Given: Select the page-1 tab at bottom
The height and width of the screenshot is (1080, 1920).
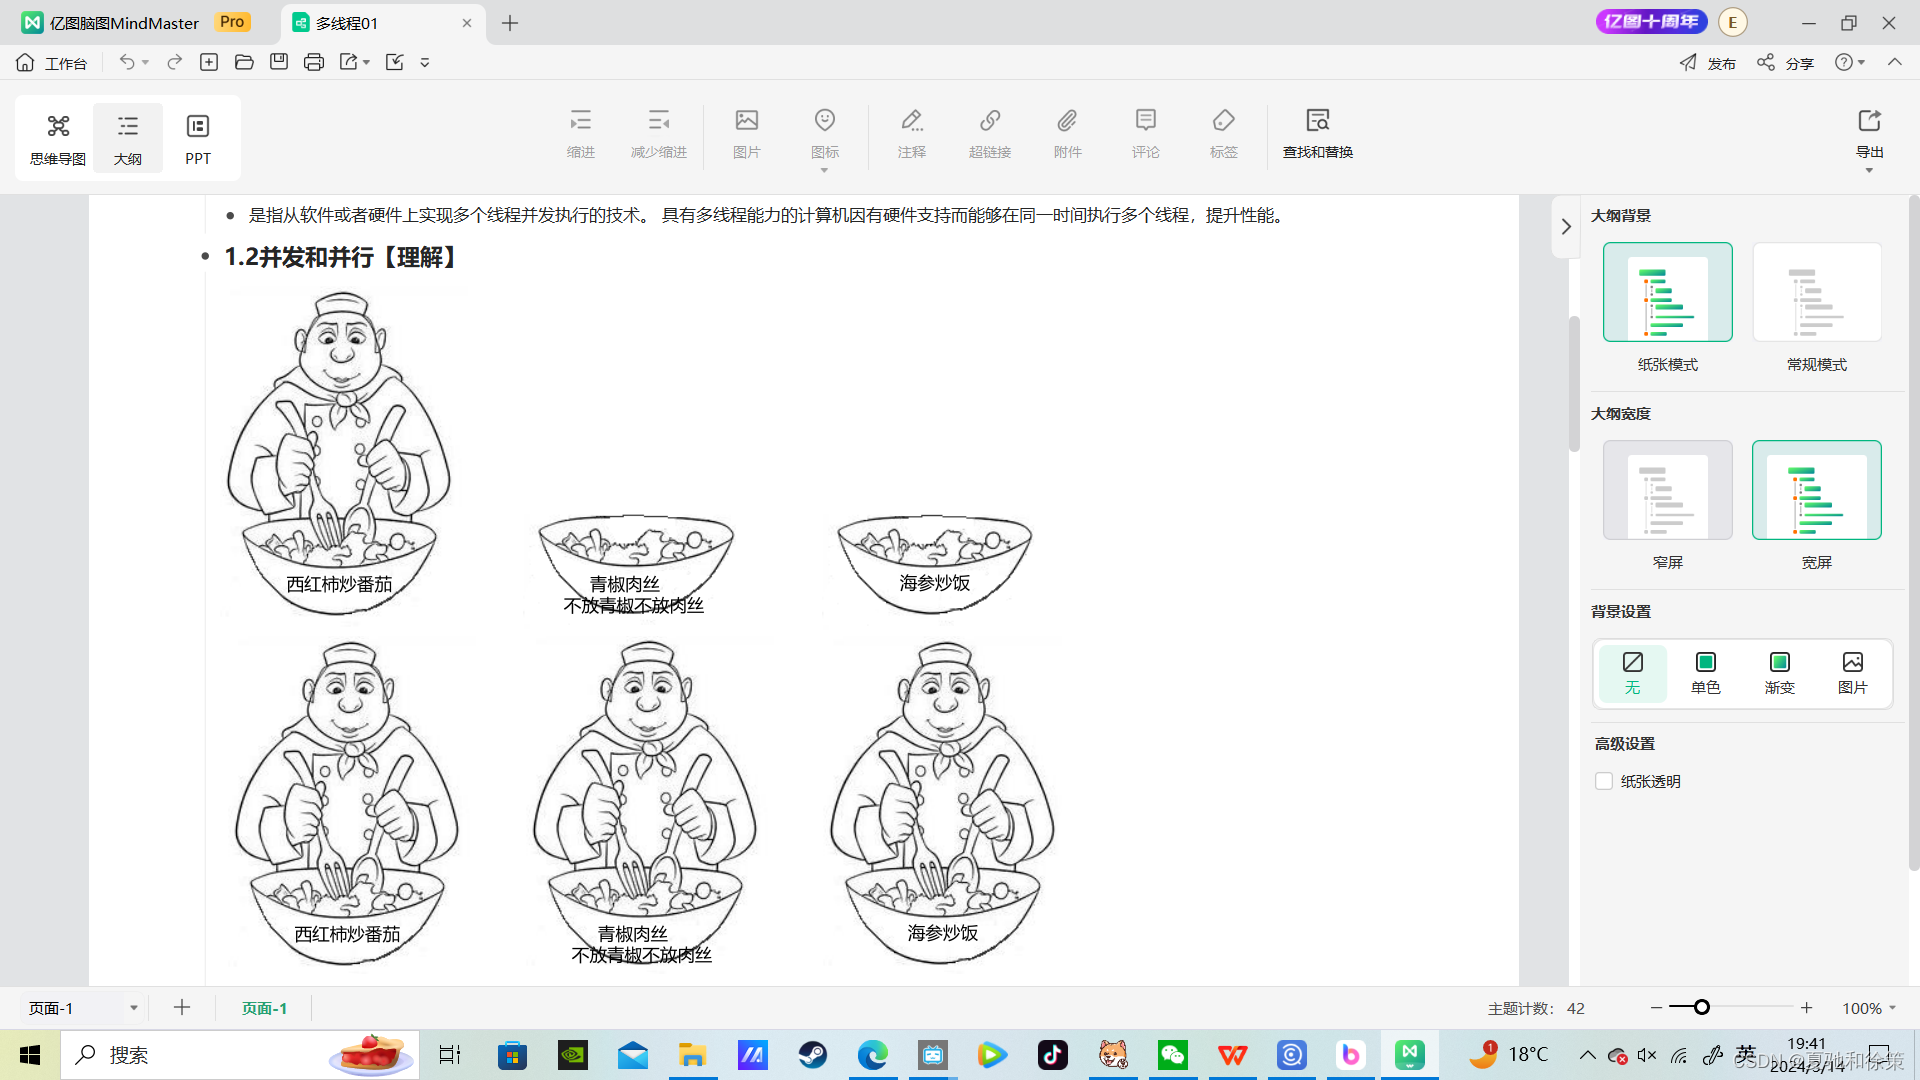Looking at the screenshot, I should [264, 1008].
